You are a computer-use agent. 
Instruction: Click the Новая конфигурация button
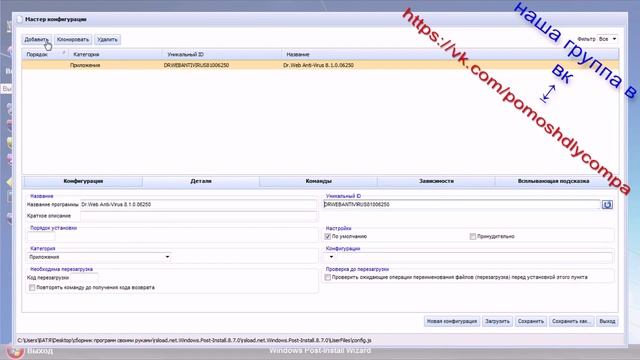tap(452, 321)
